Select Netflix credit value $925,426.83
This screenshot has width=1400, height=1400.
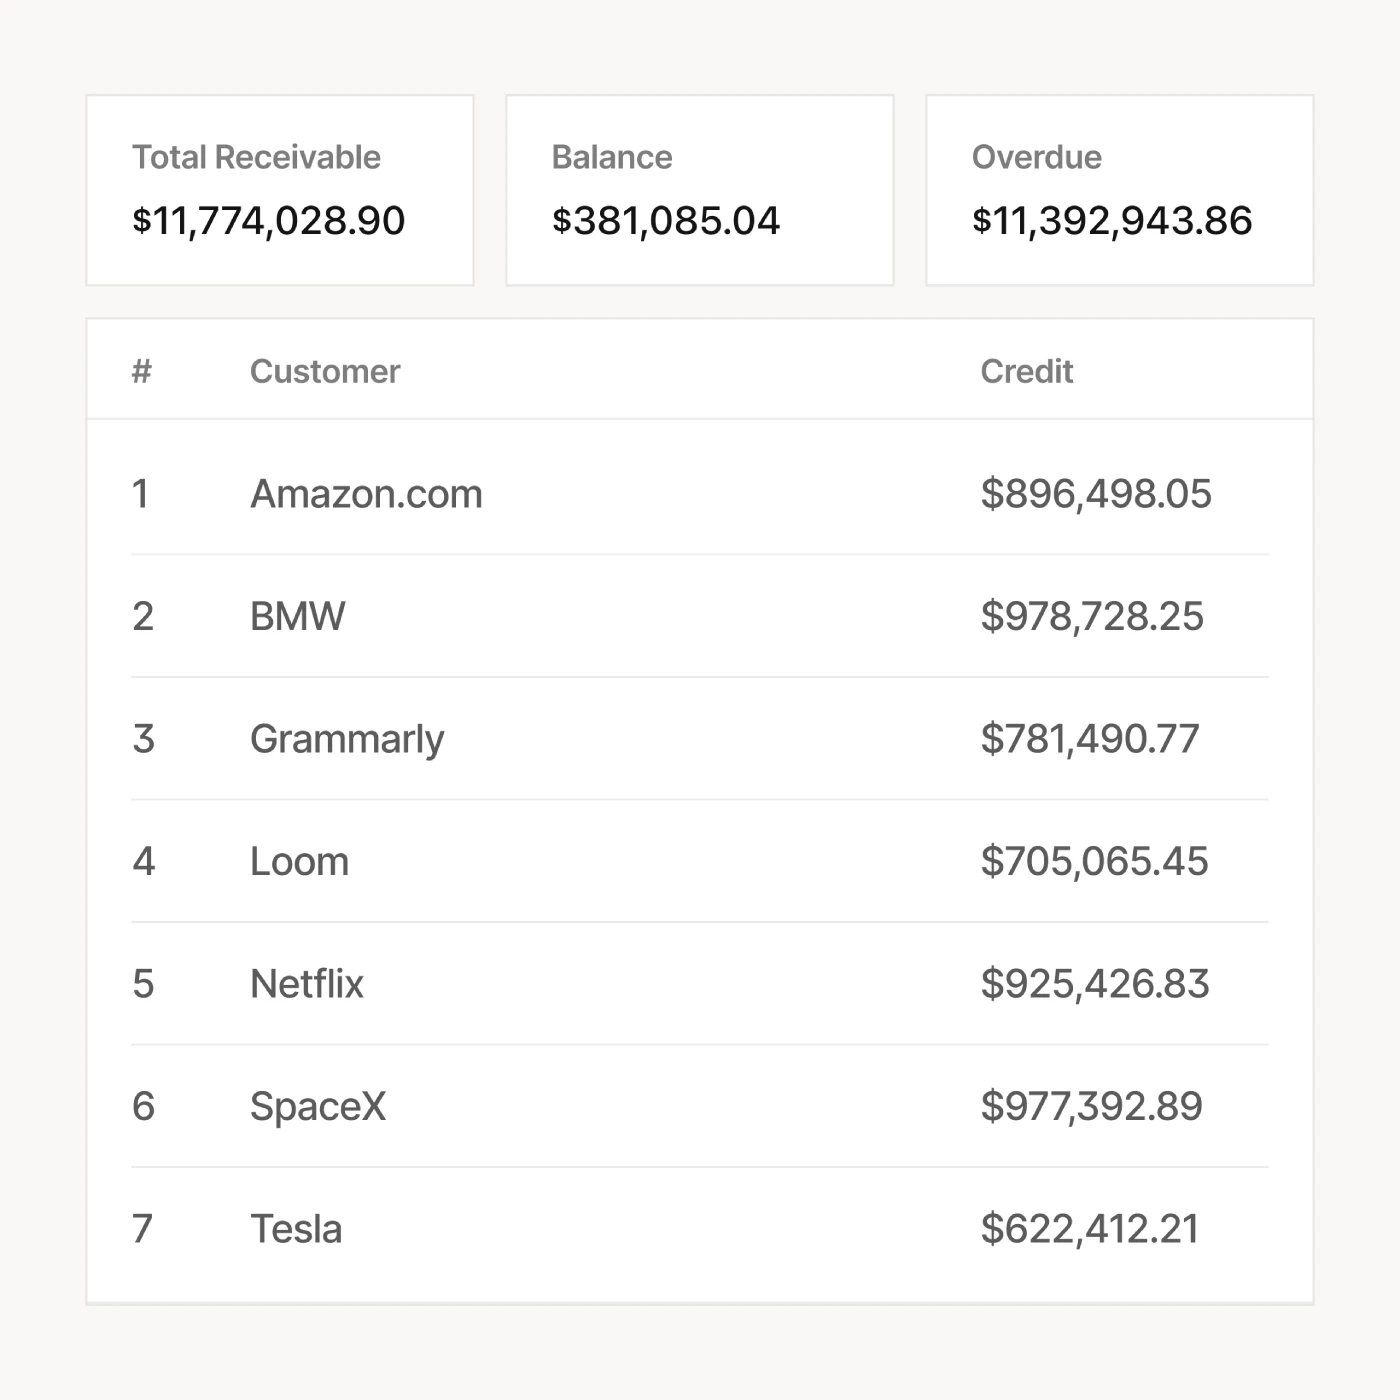pos(1095,984)
